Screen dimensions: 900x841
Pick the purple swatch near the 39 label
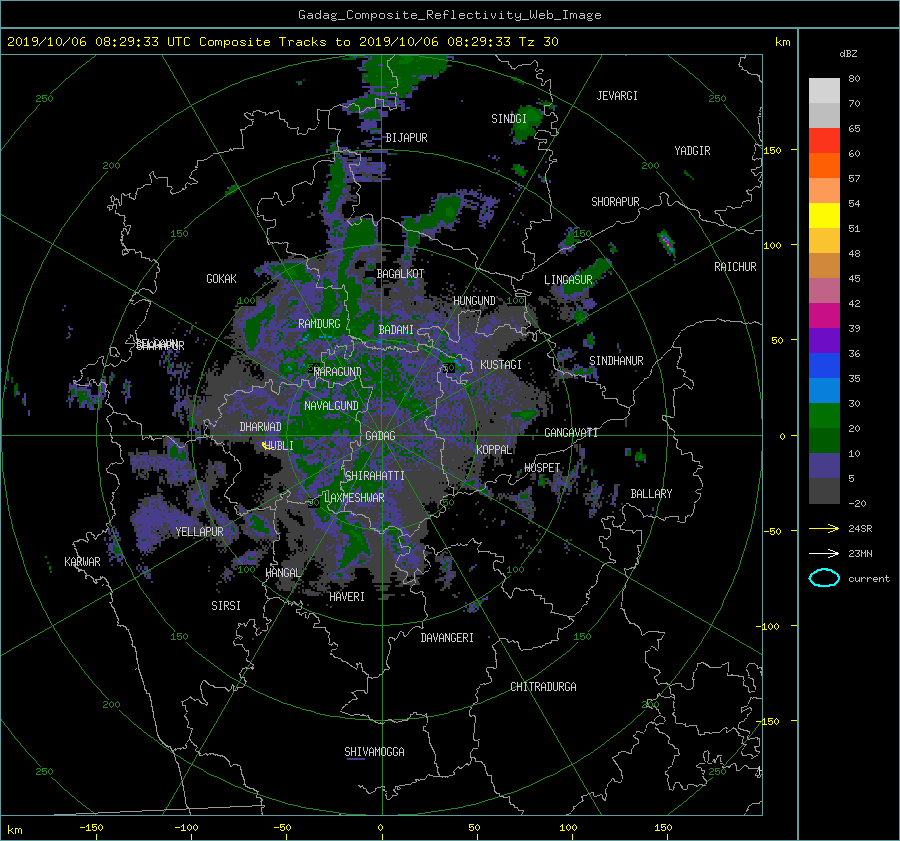point(824,340)
